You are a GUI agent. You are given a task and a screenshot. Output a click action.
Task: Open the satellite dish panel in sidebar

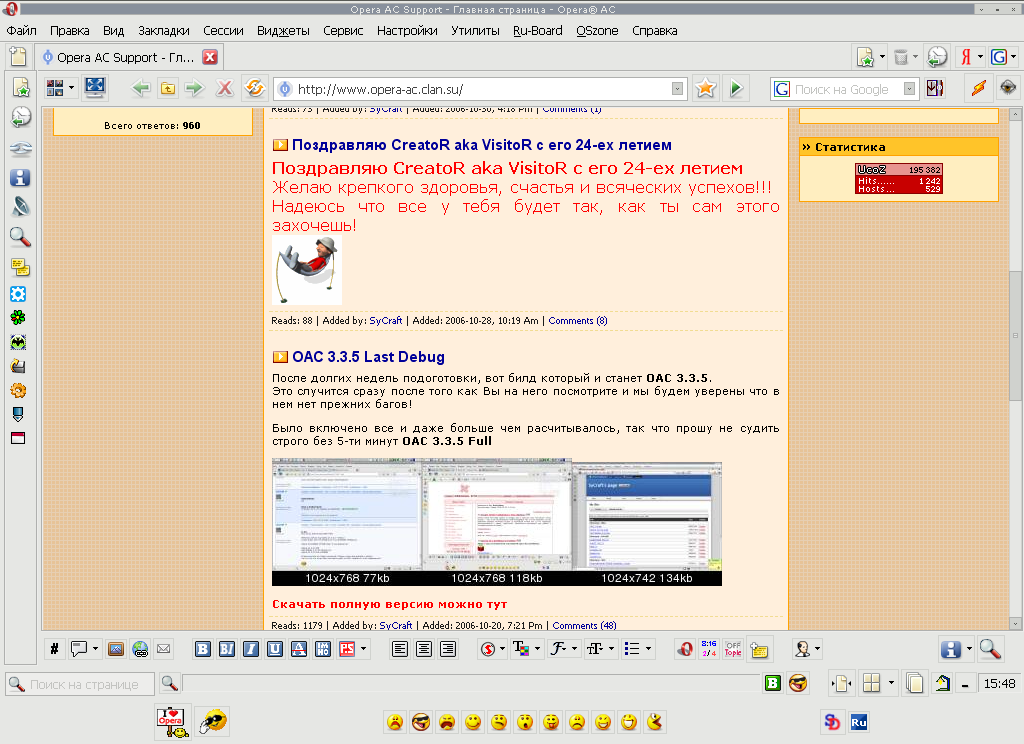click(20, 207)
